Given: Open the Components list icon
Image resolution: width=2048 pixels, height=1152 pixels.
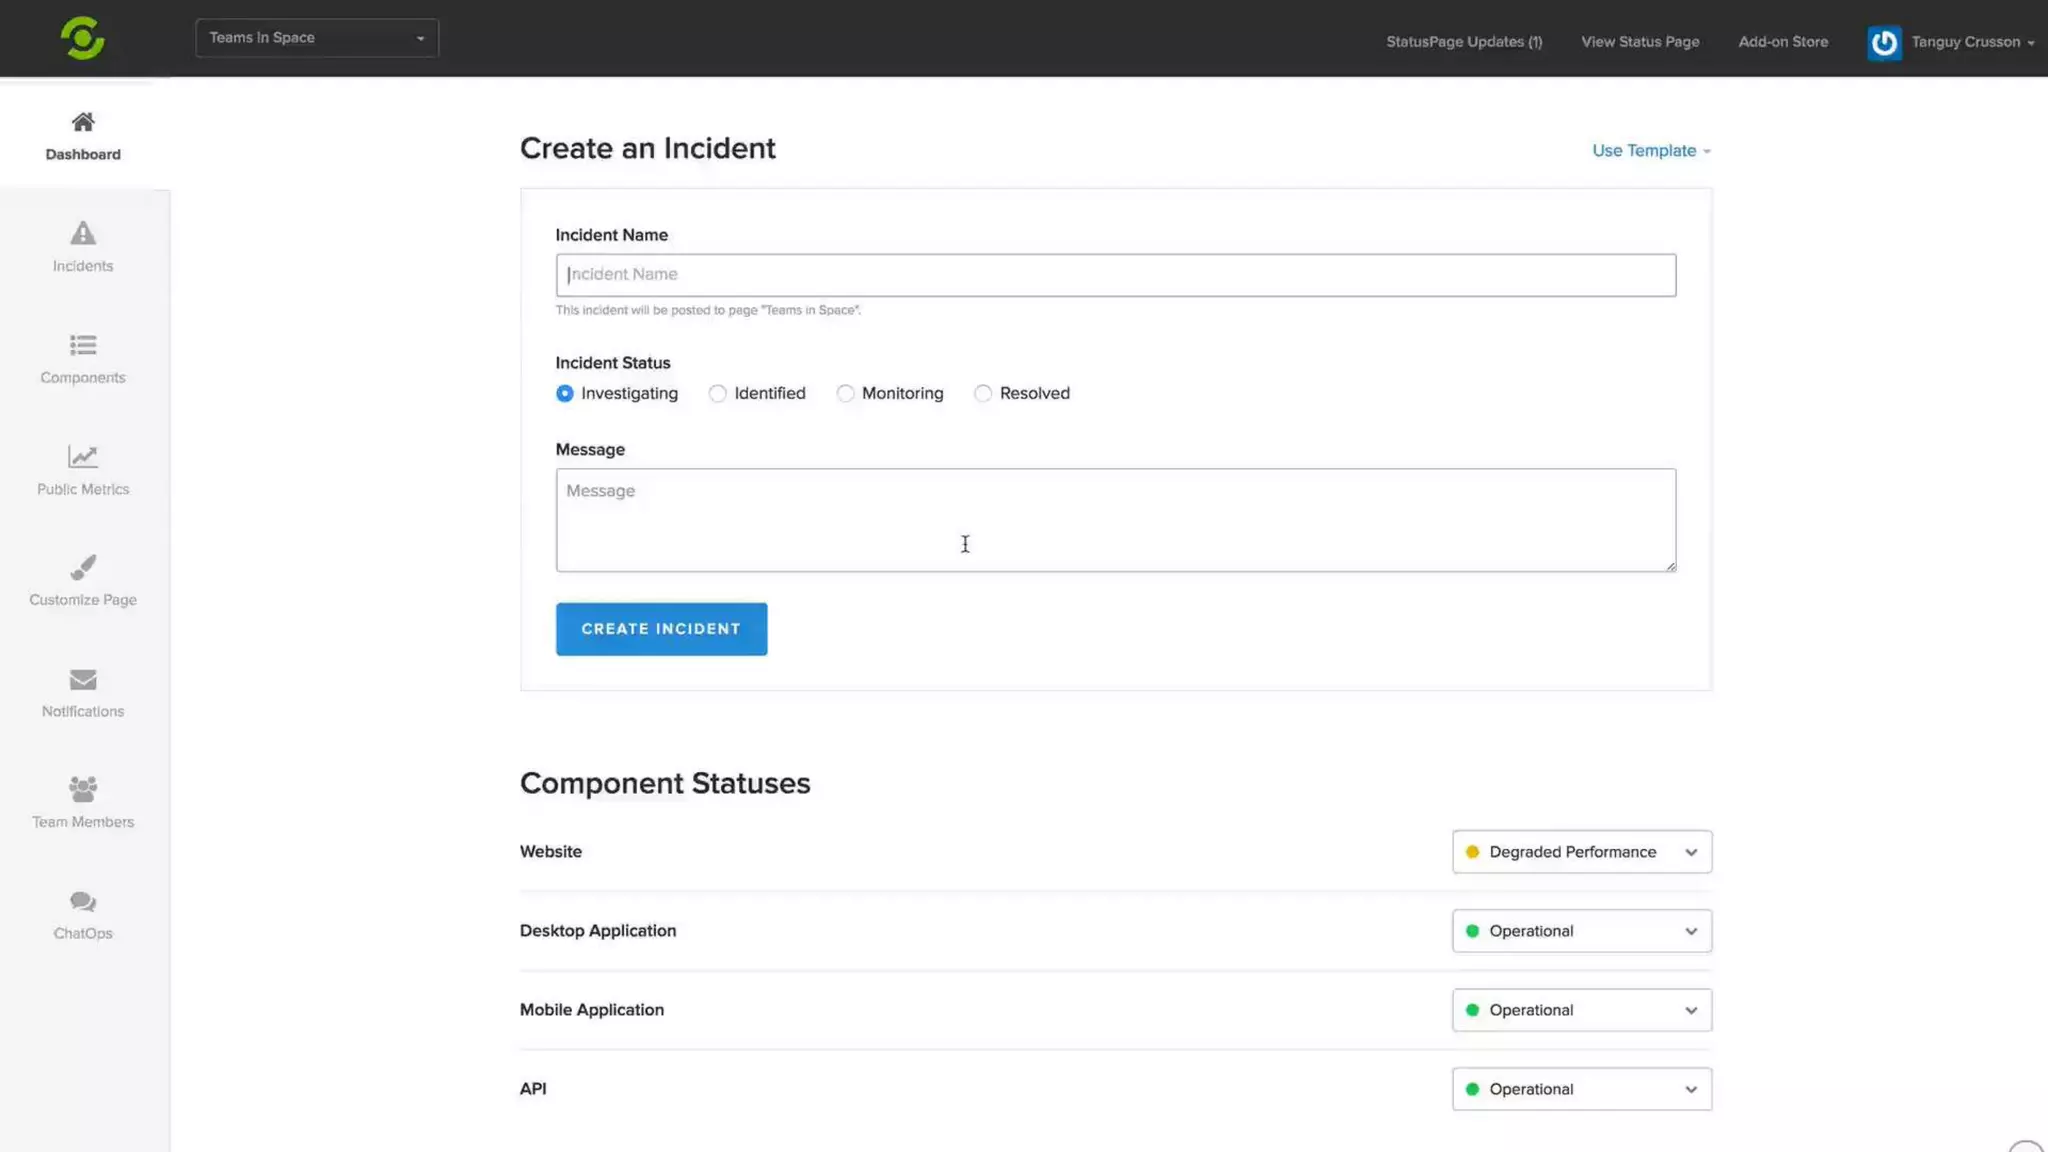Looking at the screenshot, I should 83,346.
